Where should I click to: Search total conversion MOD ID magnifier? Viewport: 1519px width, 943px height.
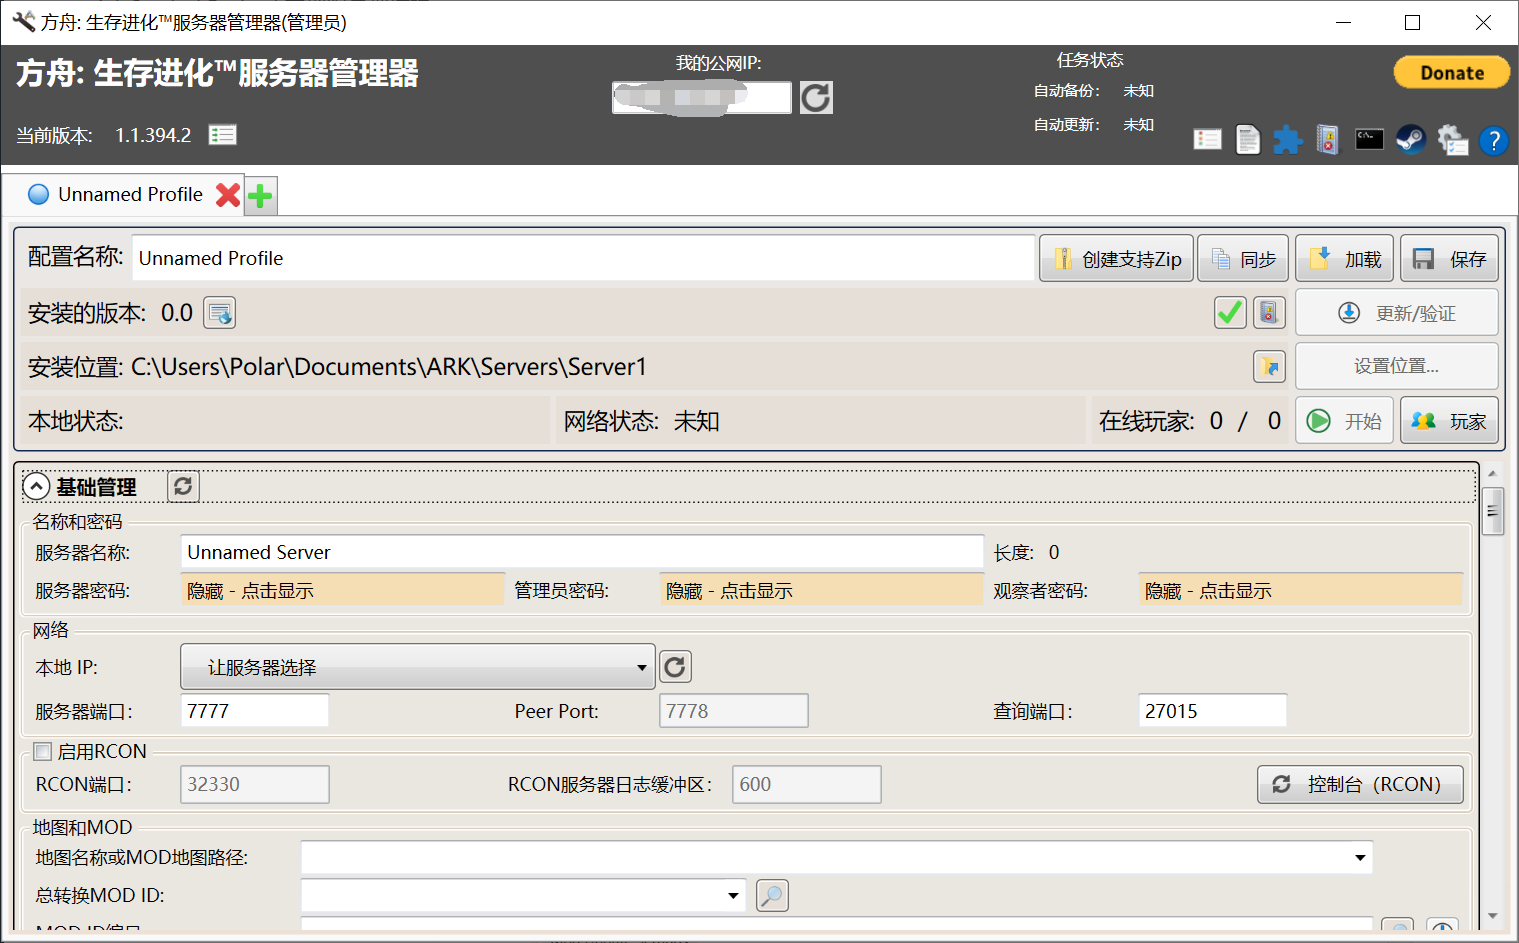[772, 895]
